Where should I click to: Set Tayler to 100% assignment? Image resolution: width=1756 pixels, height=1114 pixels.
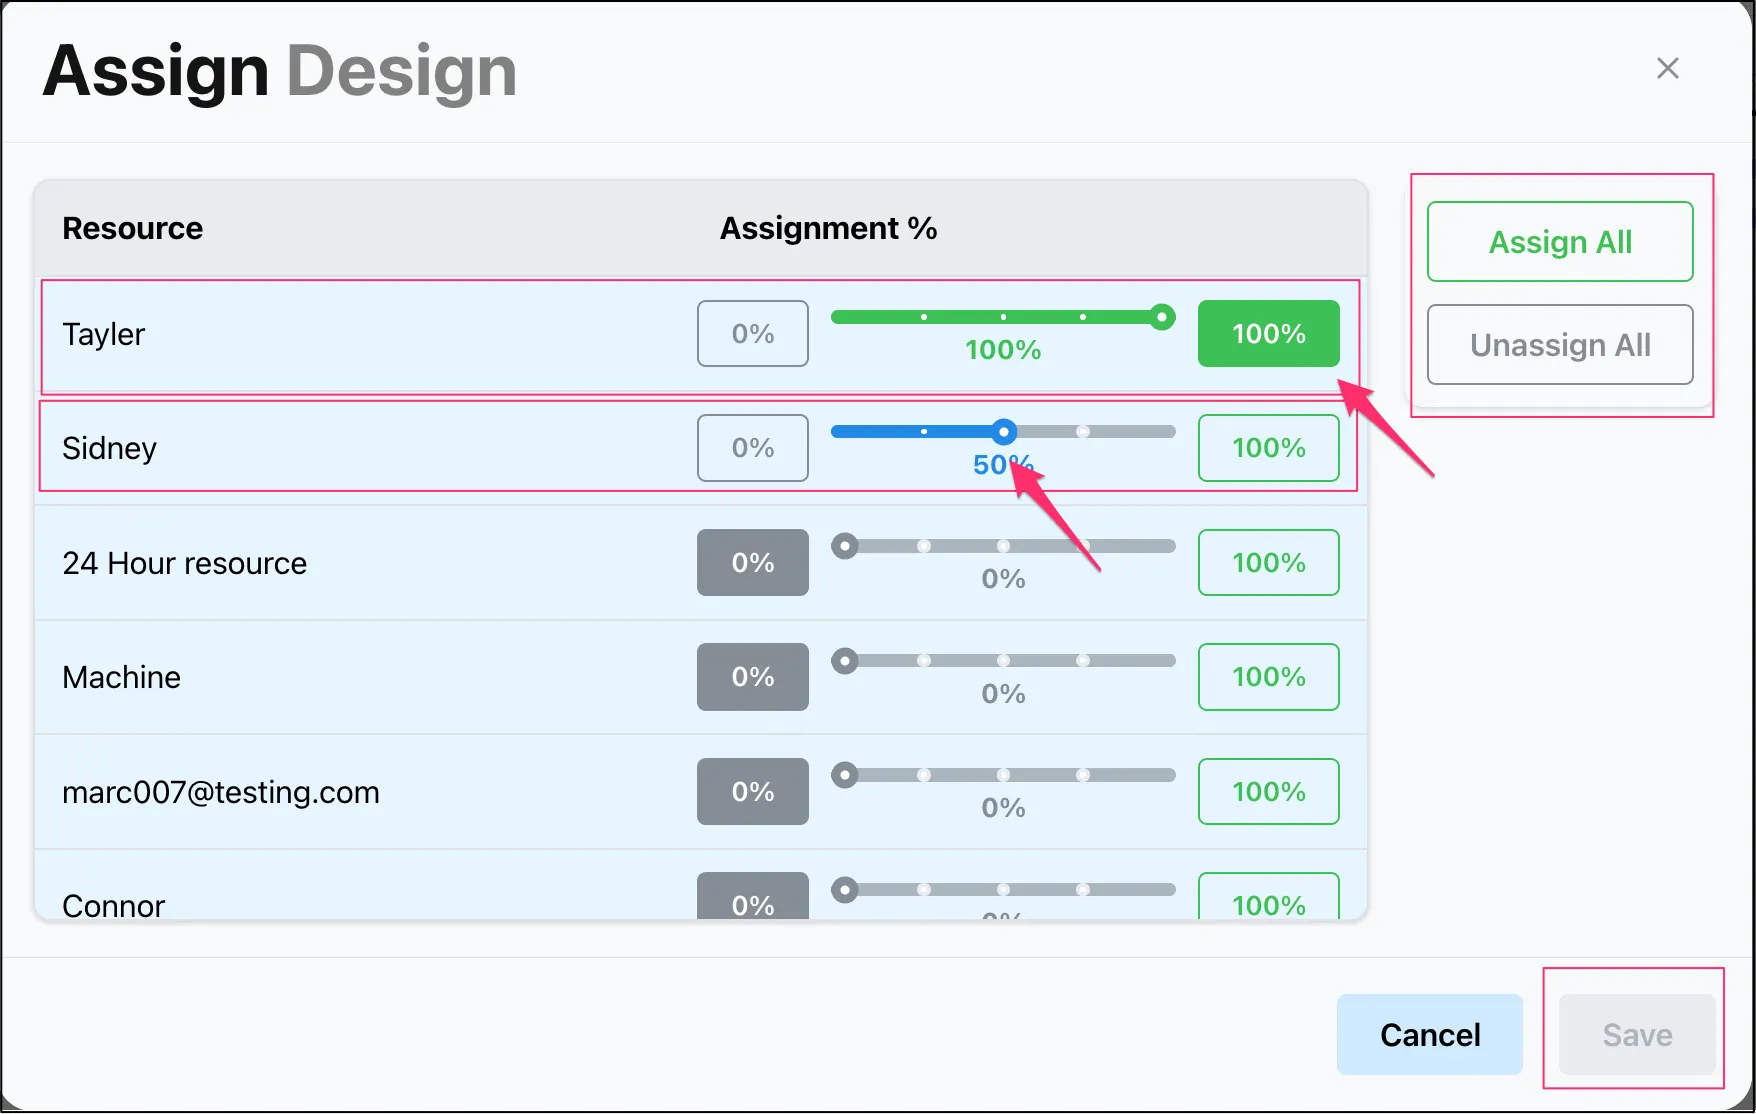pyautogui.click(x=1268, y=334)
